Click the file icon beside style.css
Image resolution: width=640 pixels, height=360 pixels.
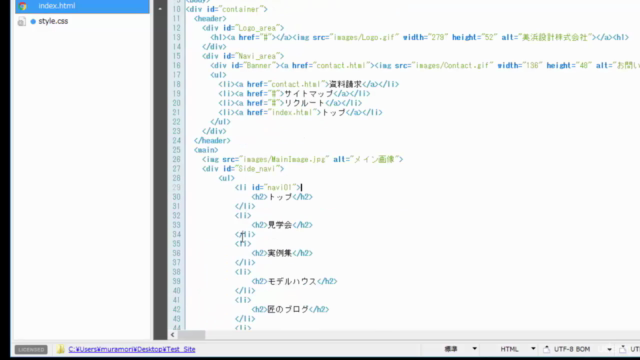(22, 22)
